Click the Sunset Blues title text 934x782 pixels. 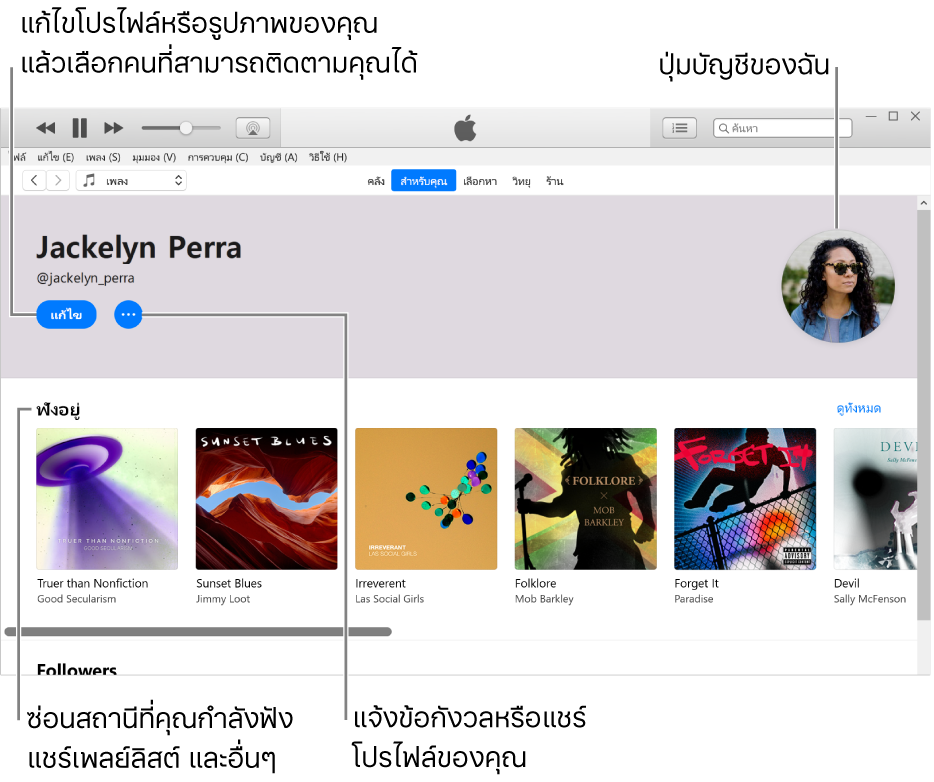[x=229, y=584]
